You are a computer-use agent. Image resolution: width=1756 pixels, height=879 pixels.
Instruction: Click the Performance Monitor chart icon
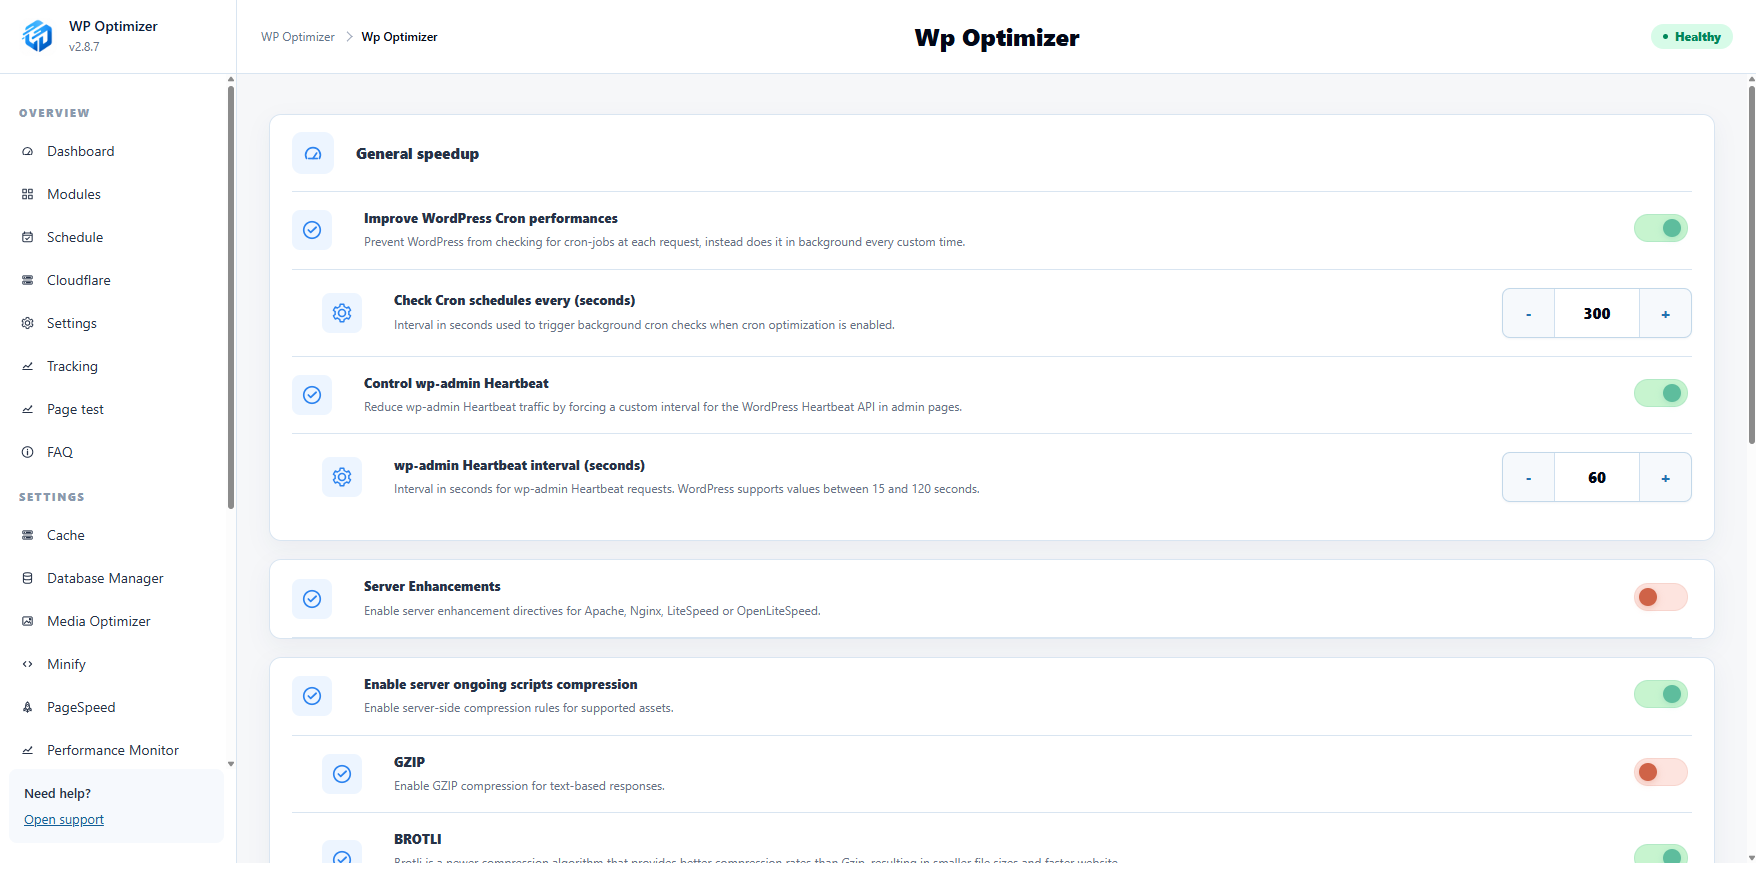[x=28, y=751]
